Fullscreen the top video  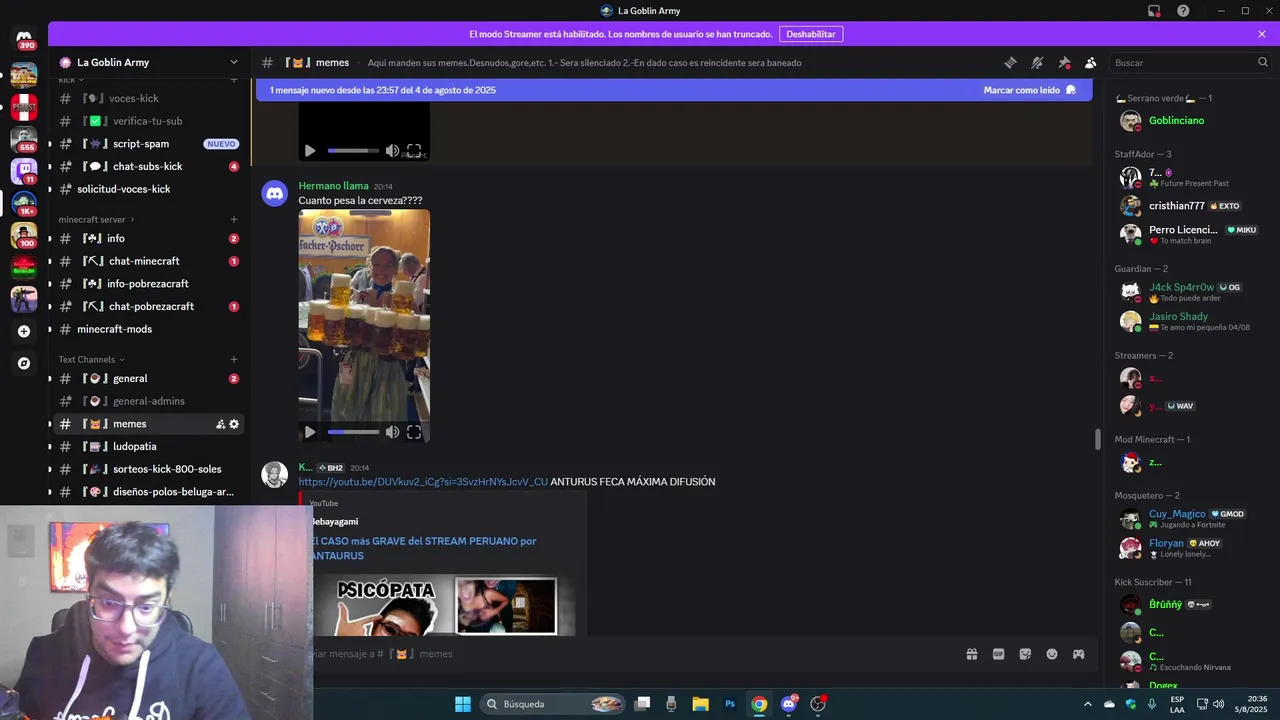point(414,151)
